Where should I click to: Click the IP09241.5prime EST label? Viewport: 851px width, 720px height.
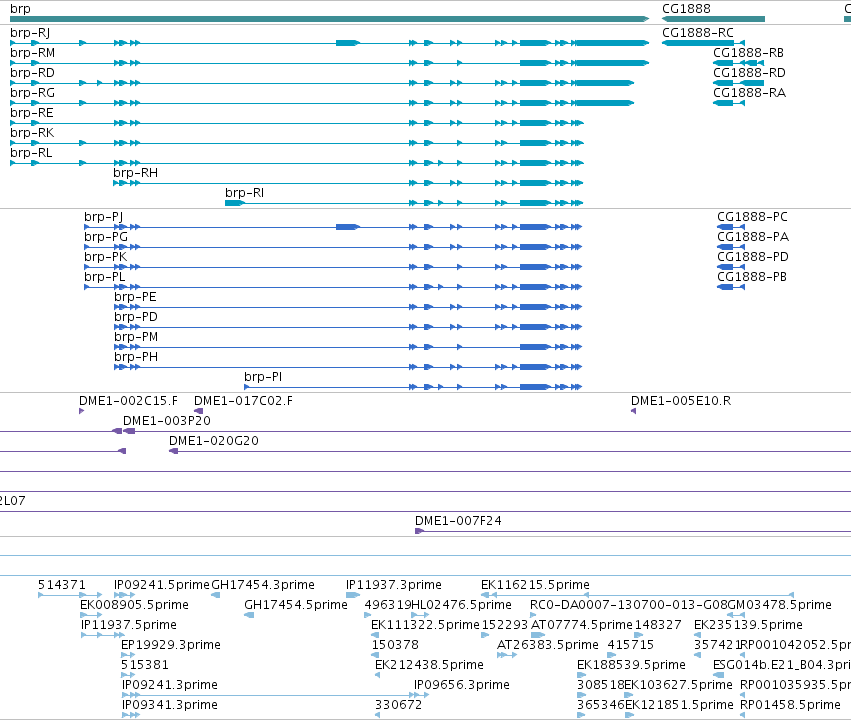[162, 585]
